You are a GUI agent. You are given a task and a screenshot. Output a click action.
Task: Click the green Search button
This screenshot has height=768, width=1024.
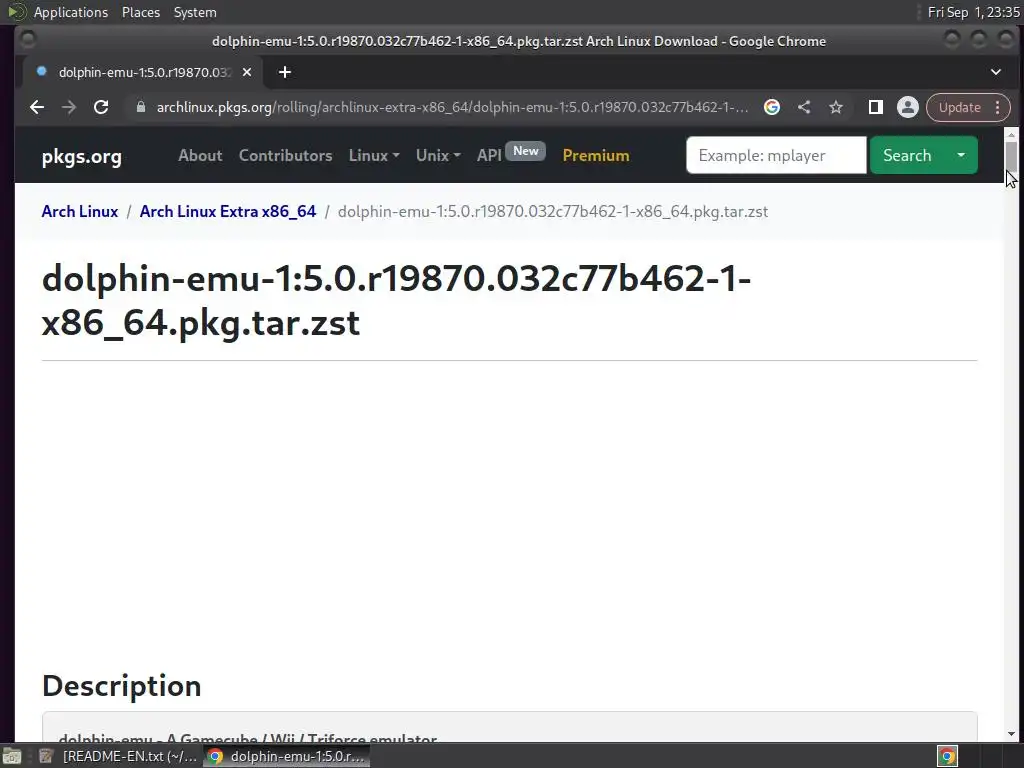[x=907, y=155]
